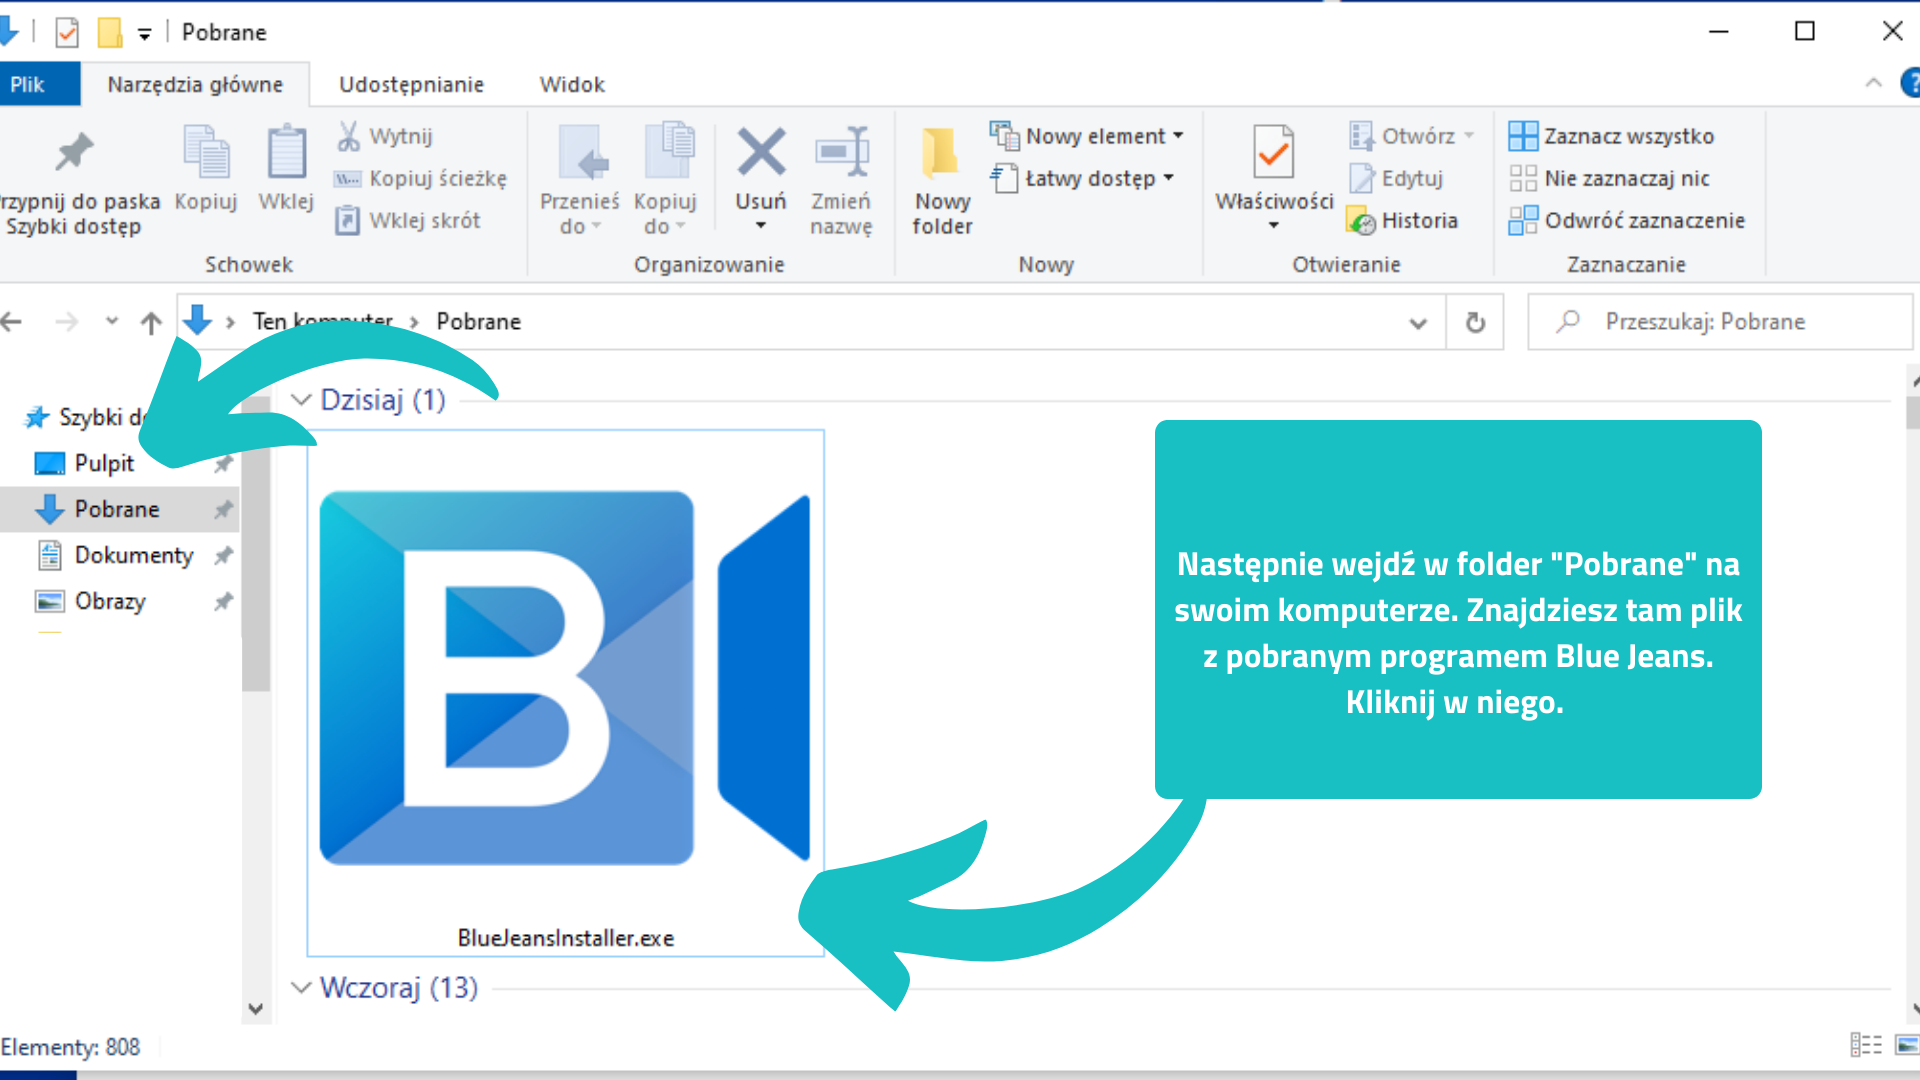The image size is (1920, 1080).
Task: Customize quick access toolbar dropdown arrow
Action: [x=145, y=34]
